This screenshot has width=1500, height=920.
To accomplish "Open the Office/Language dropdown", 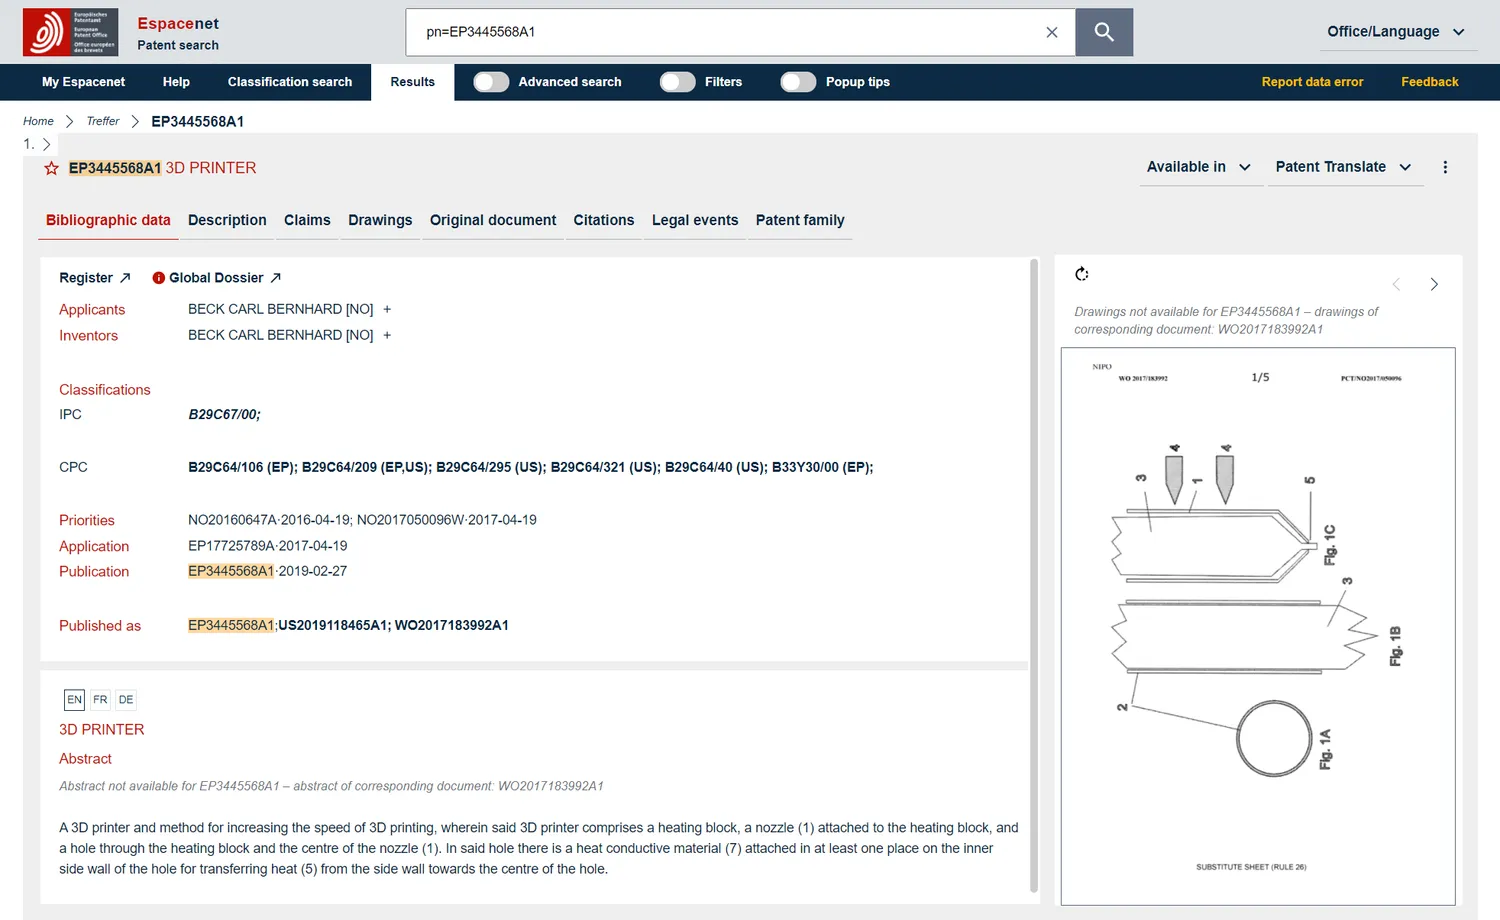I will (1396, 32).
